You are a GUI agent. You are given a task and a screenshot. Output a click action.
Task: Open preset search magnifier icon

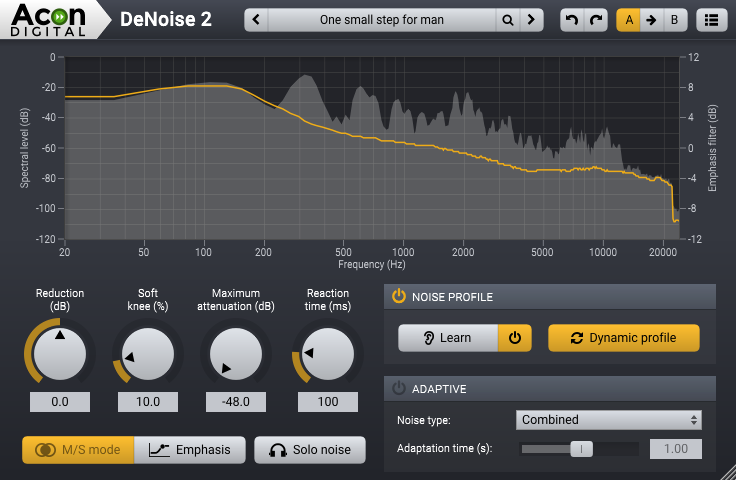pos(508,19)
